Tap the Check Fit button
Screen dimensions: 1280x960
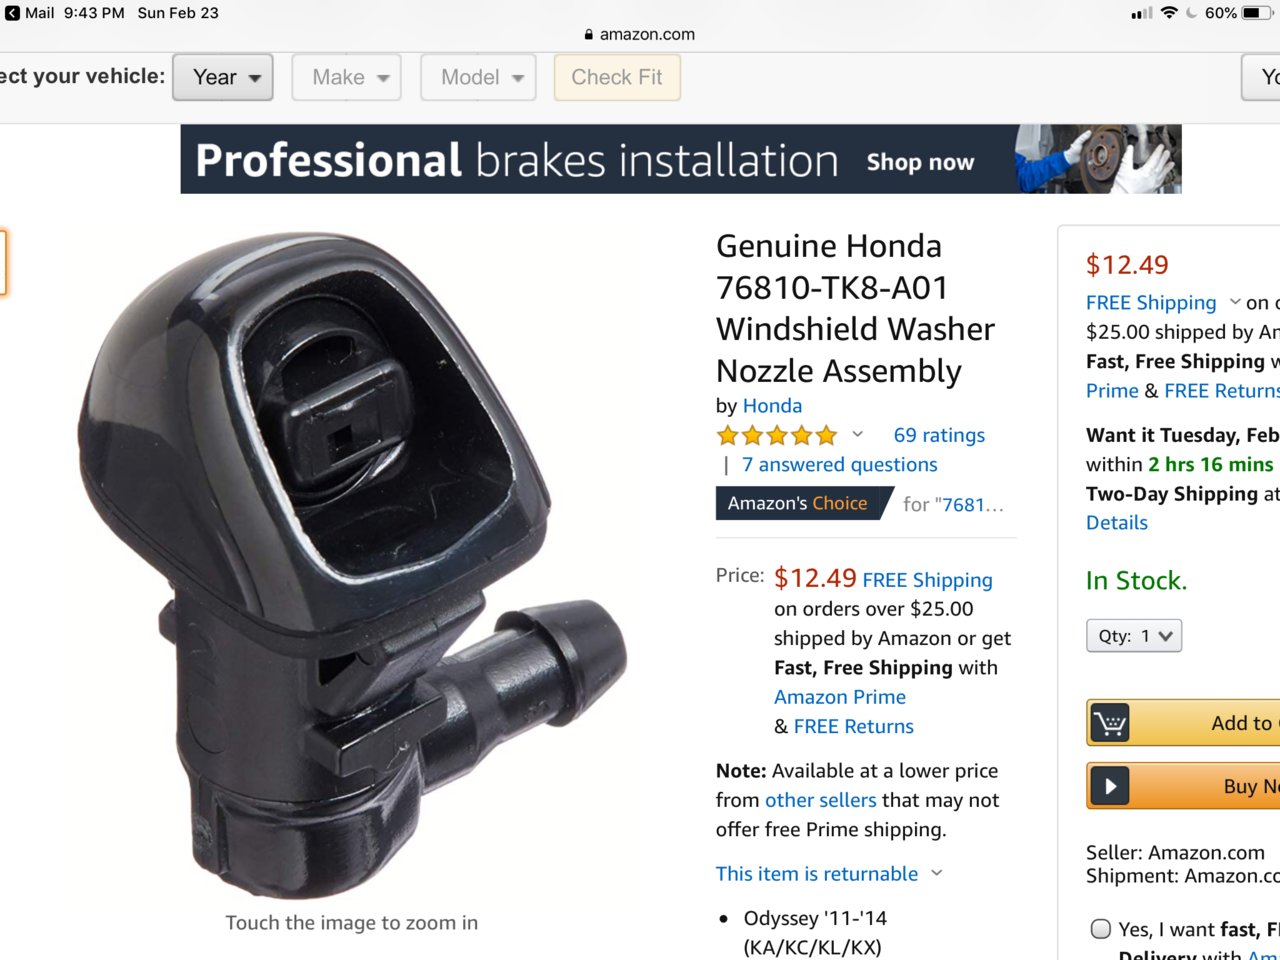617,77
